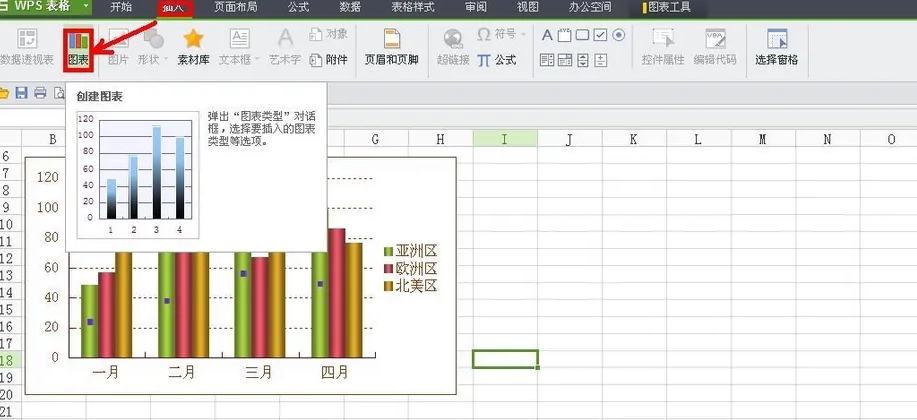The height and width of the screenshot is (420, 917).
Task: Expand the 文本框 dropdown arrow
Action: [257, 60]
